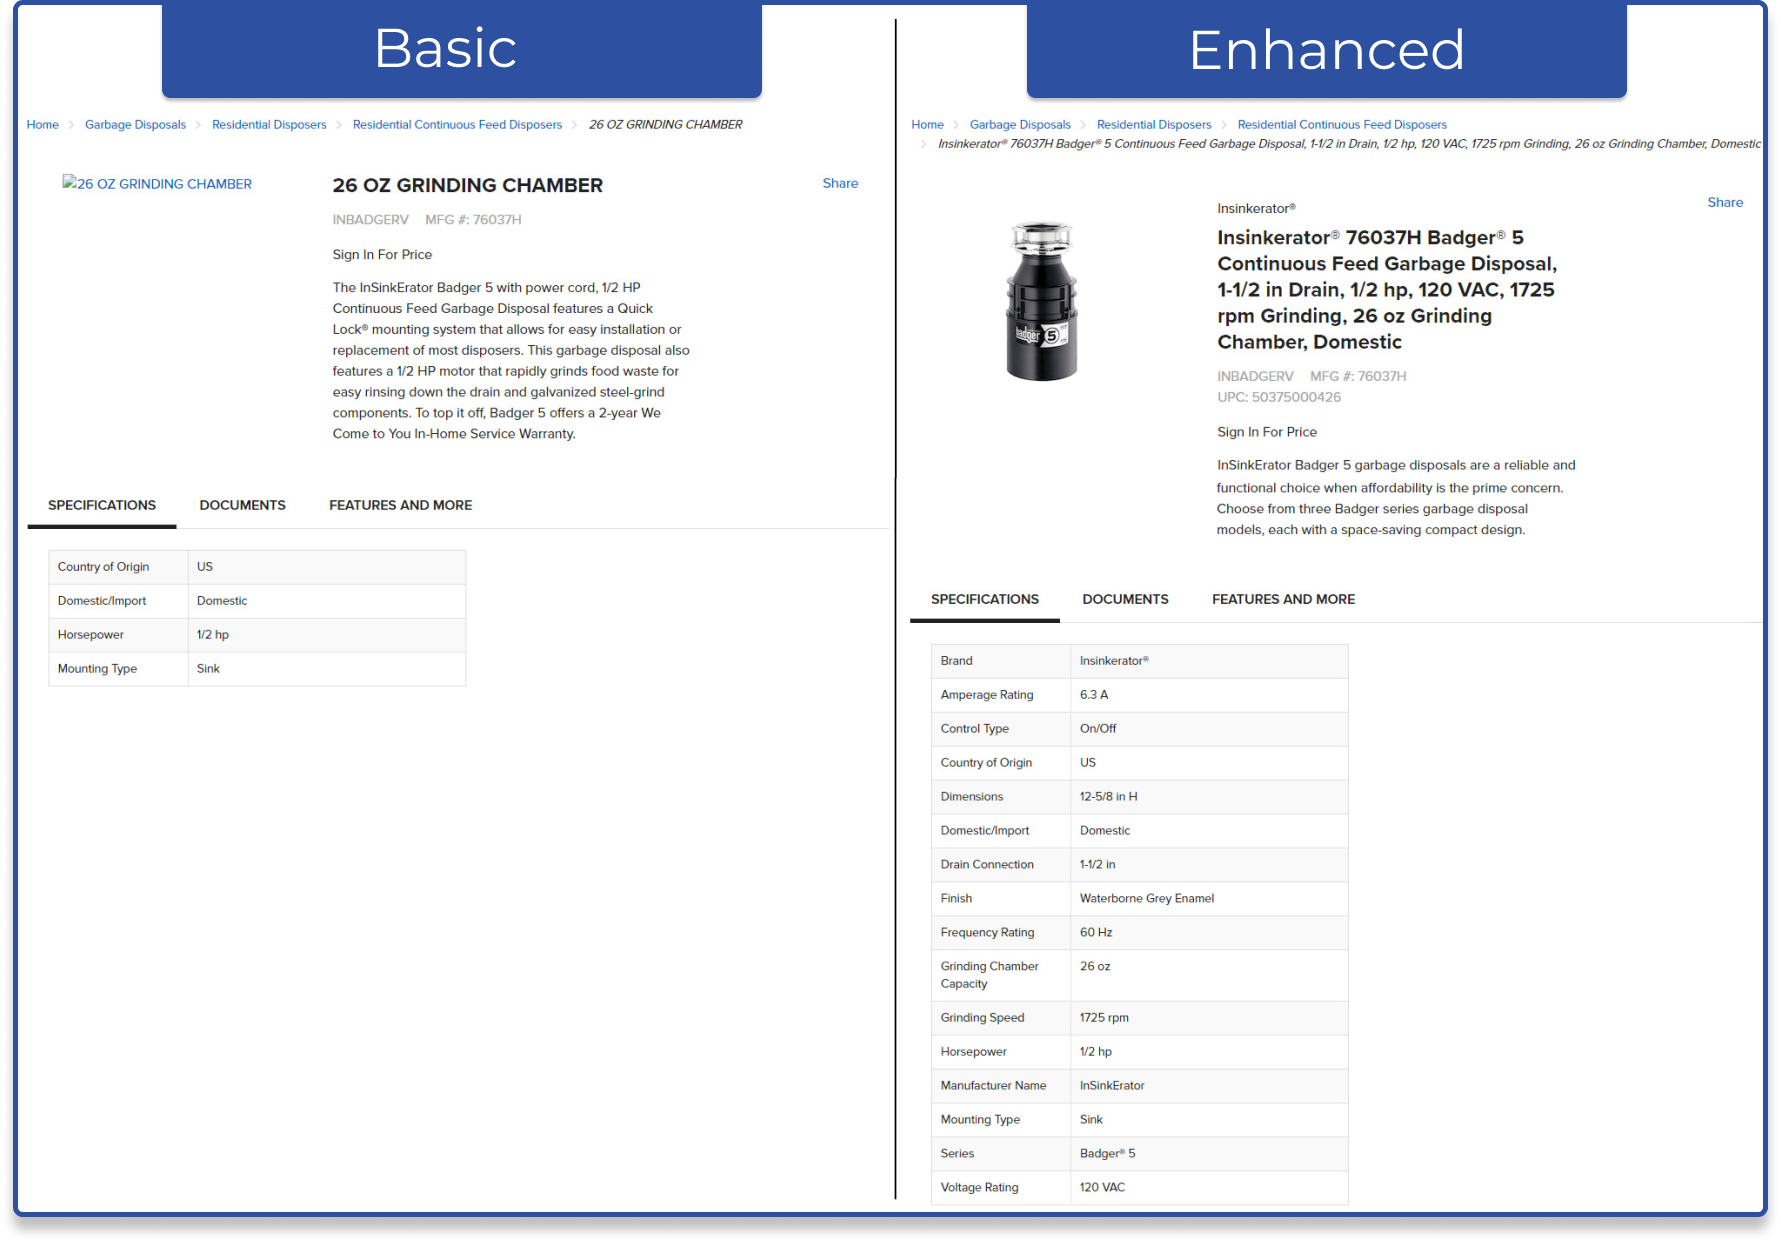Click 'Country of Origin' label in Basic spec table

[103, 567]
